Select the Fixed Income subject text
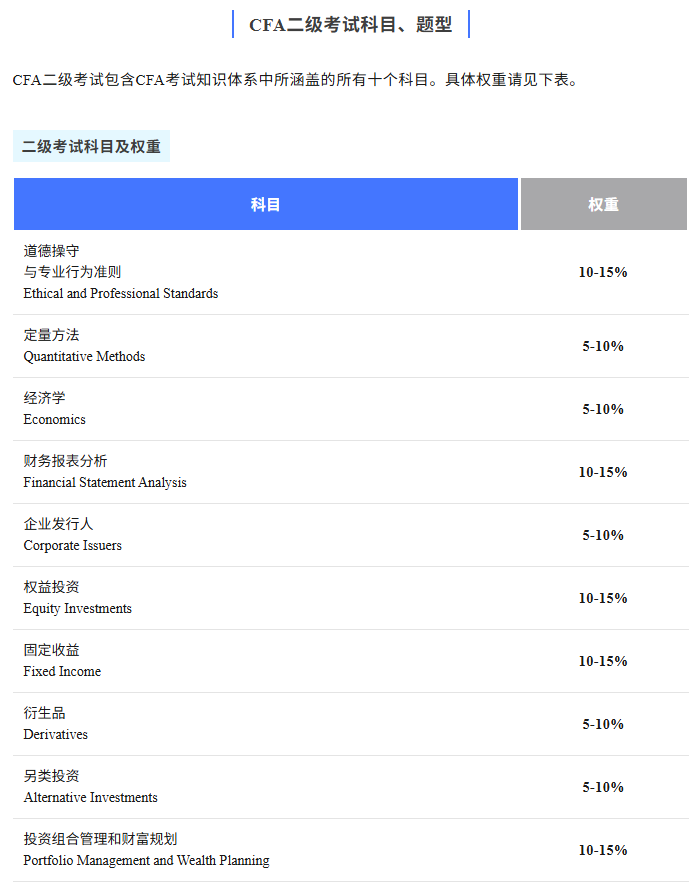This screenshot has width=700, height=890. (62, 671)
